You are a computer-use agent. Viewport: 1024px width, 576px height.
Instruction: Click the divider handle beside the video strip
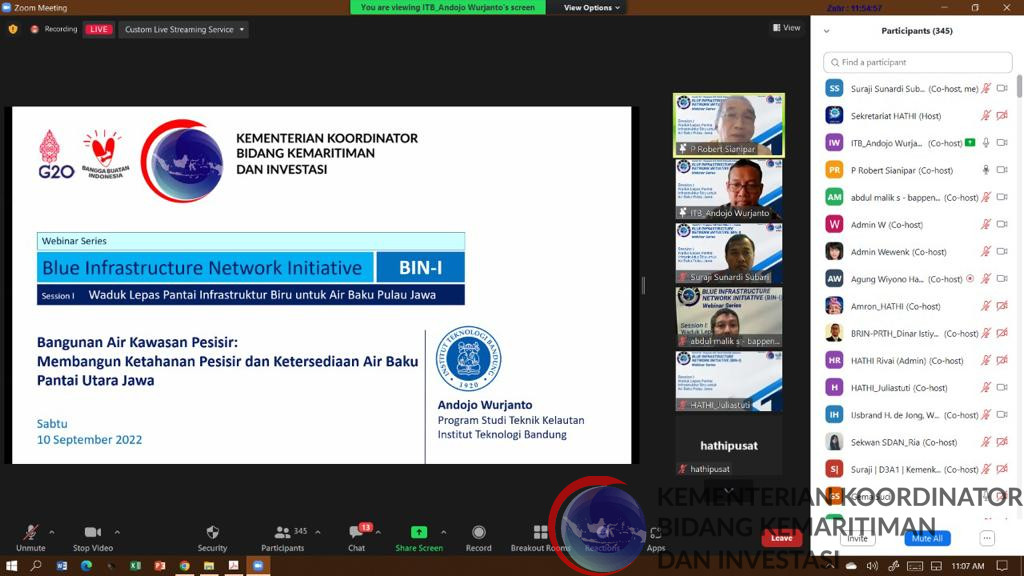(x=643, y=285)
